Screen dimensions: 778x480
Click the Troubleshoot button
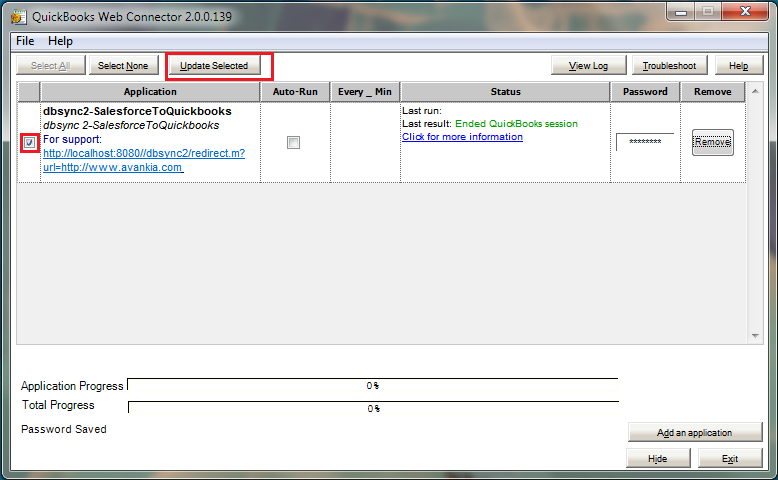669,66
